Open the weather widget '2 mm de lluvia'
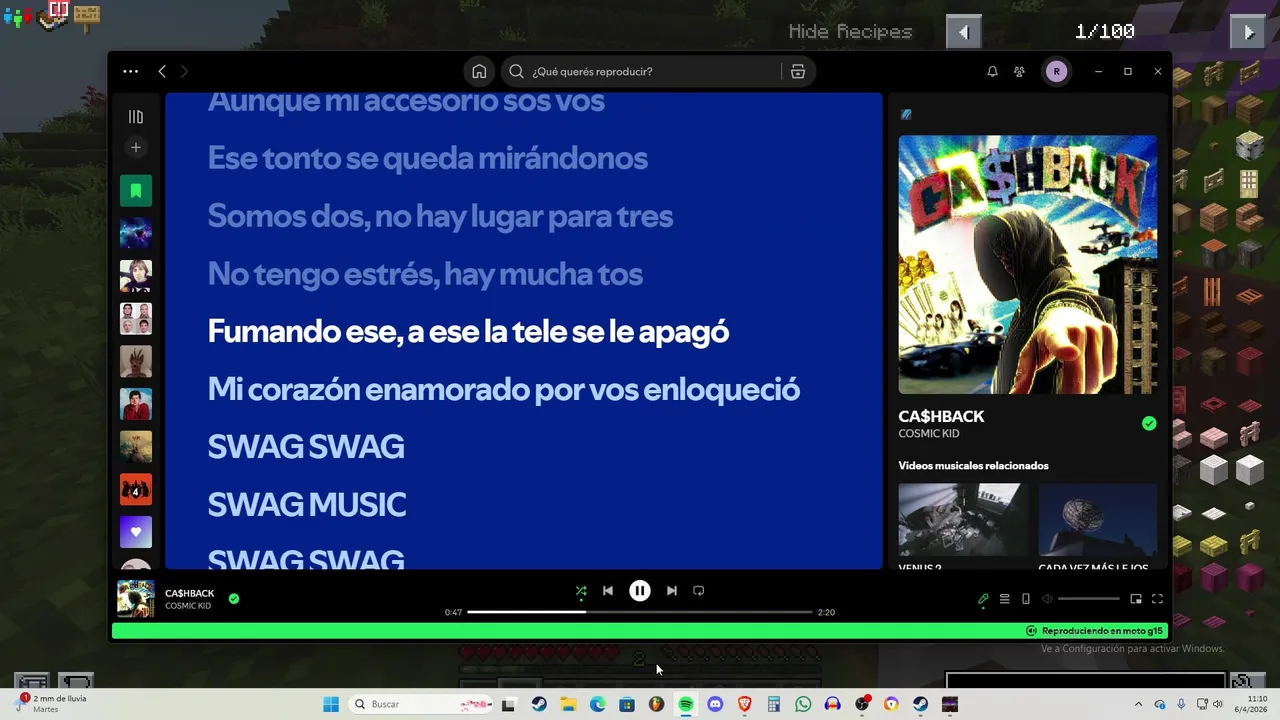1280x720 pixels. click(x=52, y=704)
